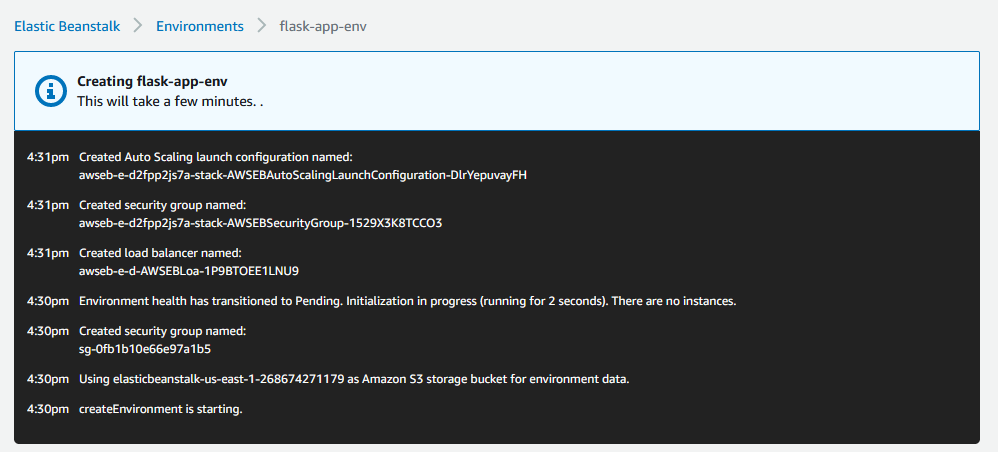Click the "Created Auto Scaling launch configuration named" line
This screenshot has width=998, height=452.
(x=216, y=157)
